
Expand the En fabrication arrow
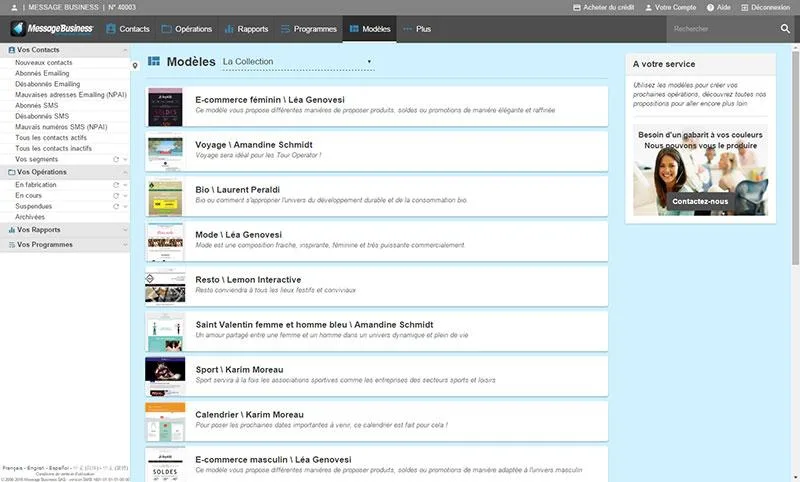coord(126,185)
